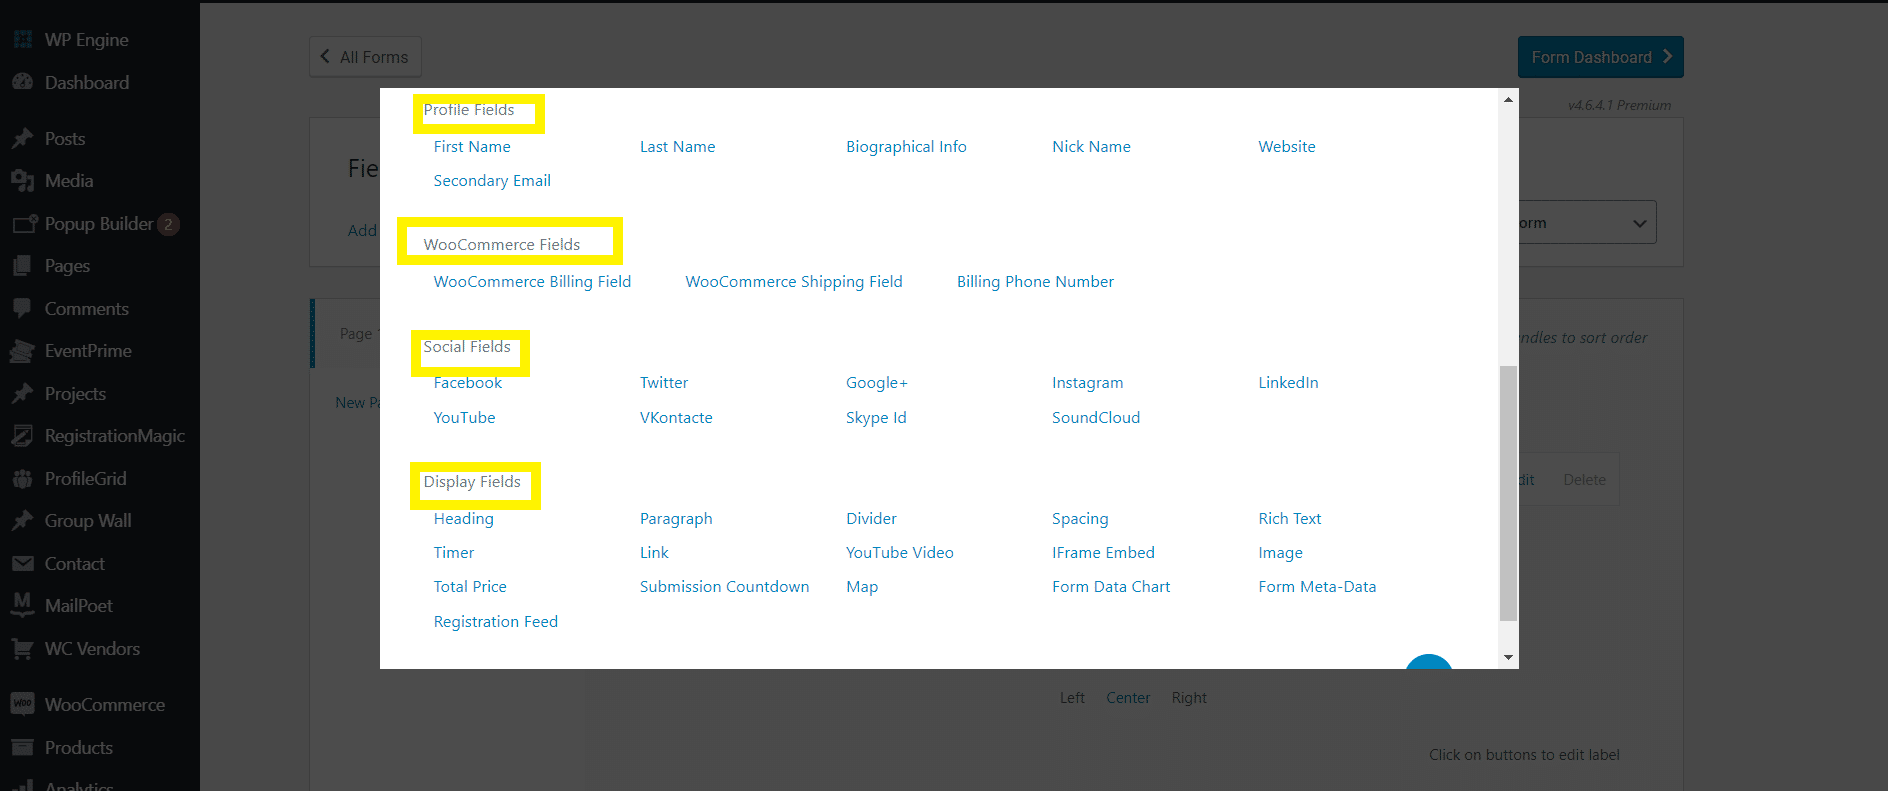1888x791 pixels.
Task: Insert a Paragraph display field
Action: [676, 518]
